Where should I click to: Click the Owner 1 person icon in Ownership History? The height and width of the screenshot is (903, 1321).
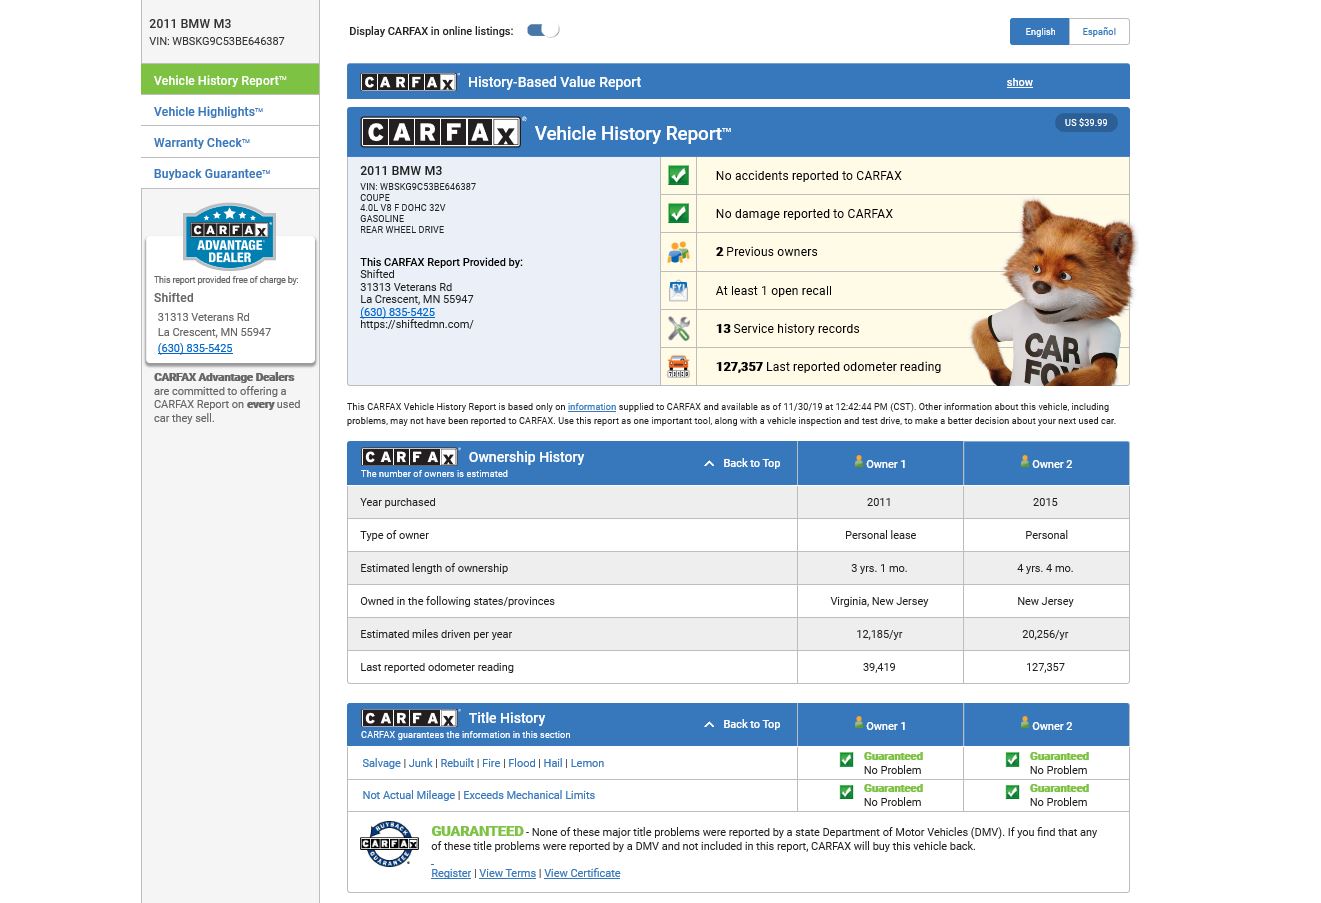click(x=858, y=462)
